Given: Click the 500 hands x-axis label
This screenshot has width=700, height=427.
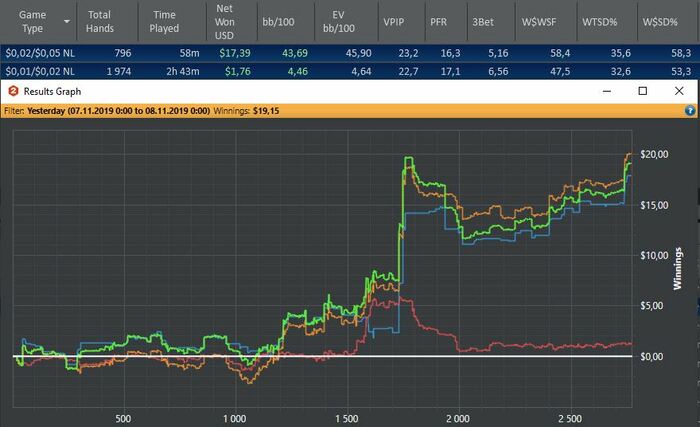Looking at the screenshot, I should click(x=123, y=419).
